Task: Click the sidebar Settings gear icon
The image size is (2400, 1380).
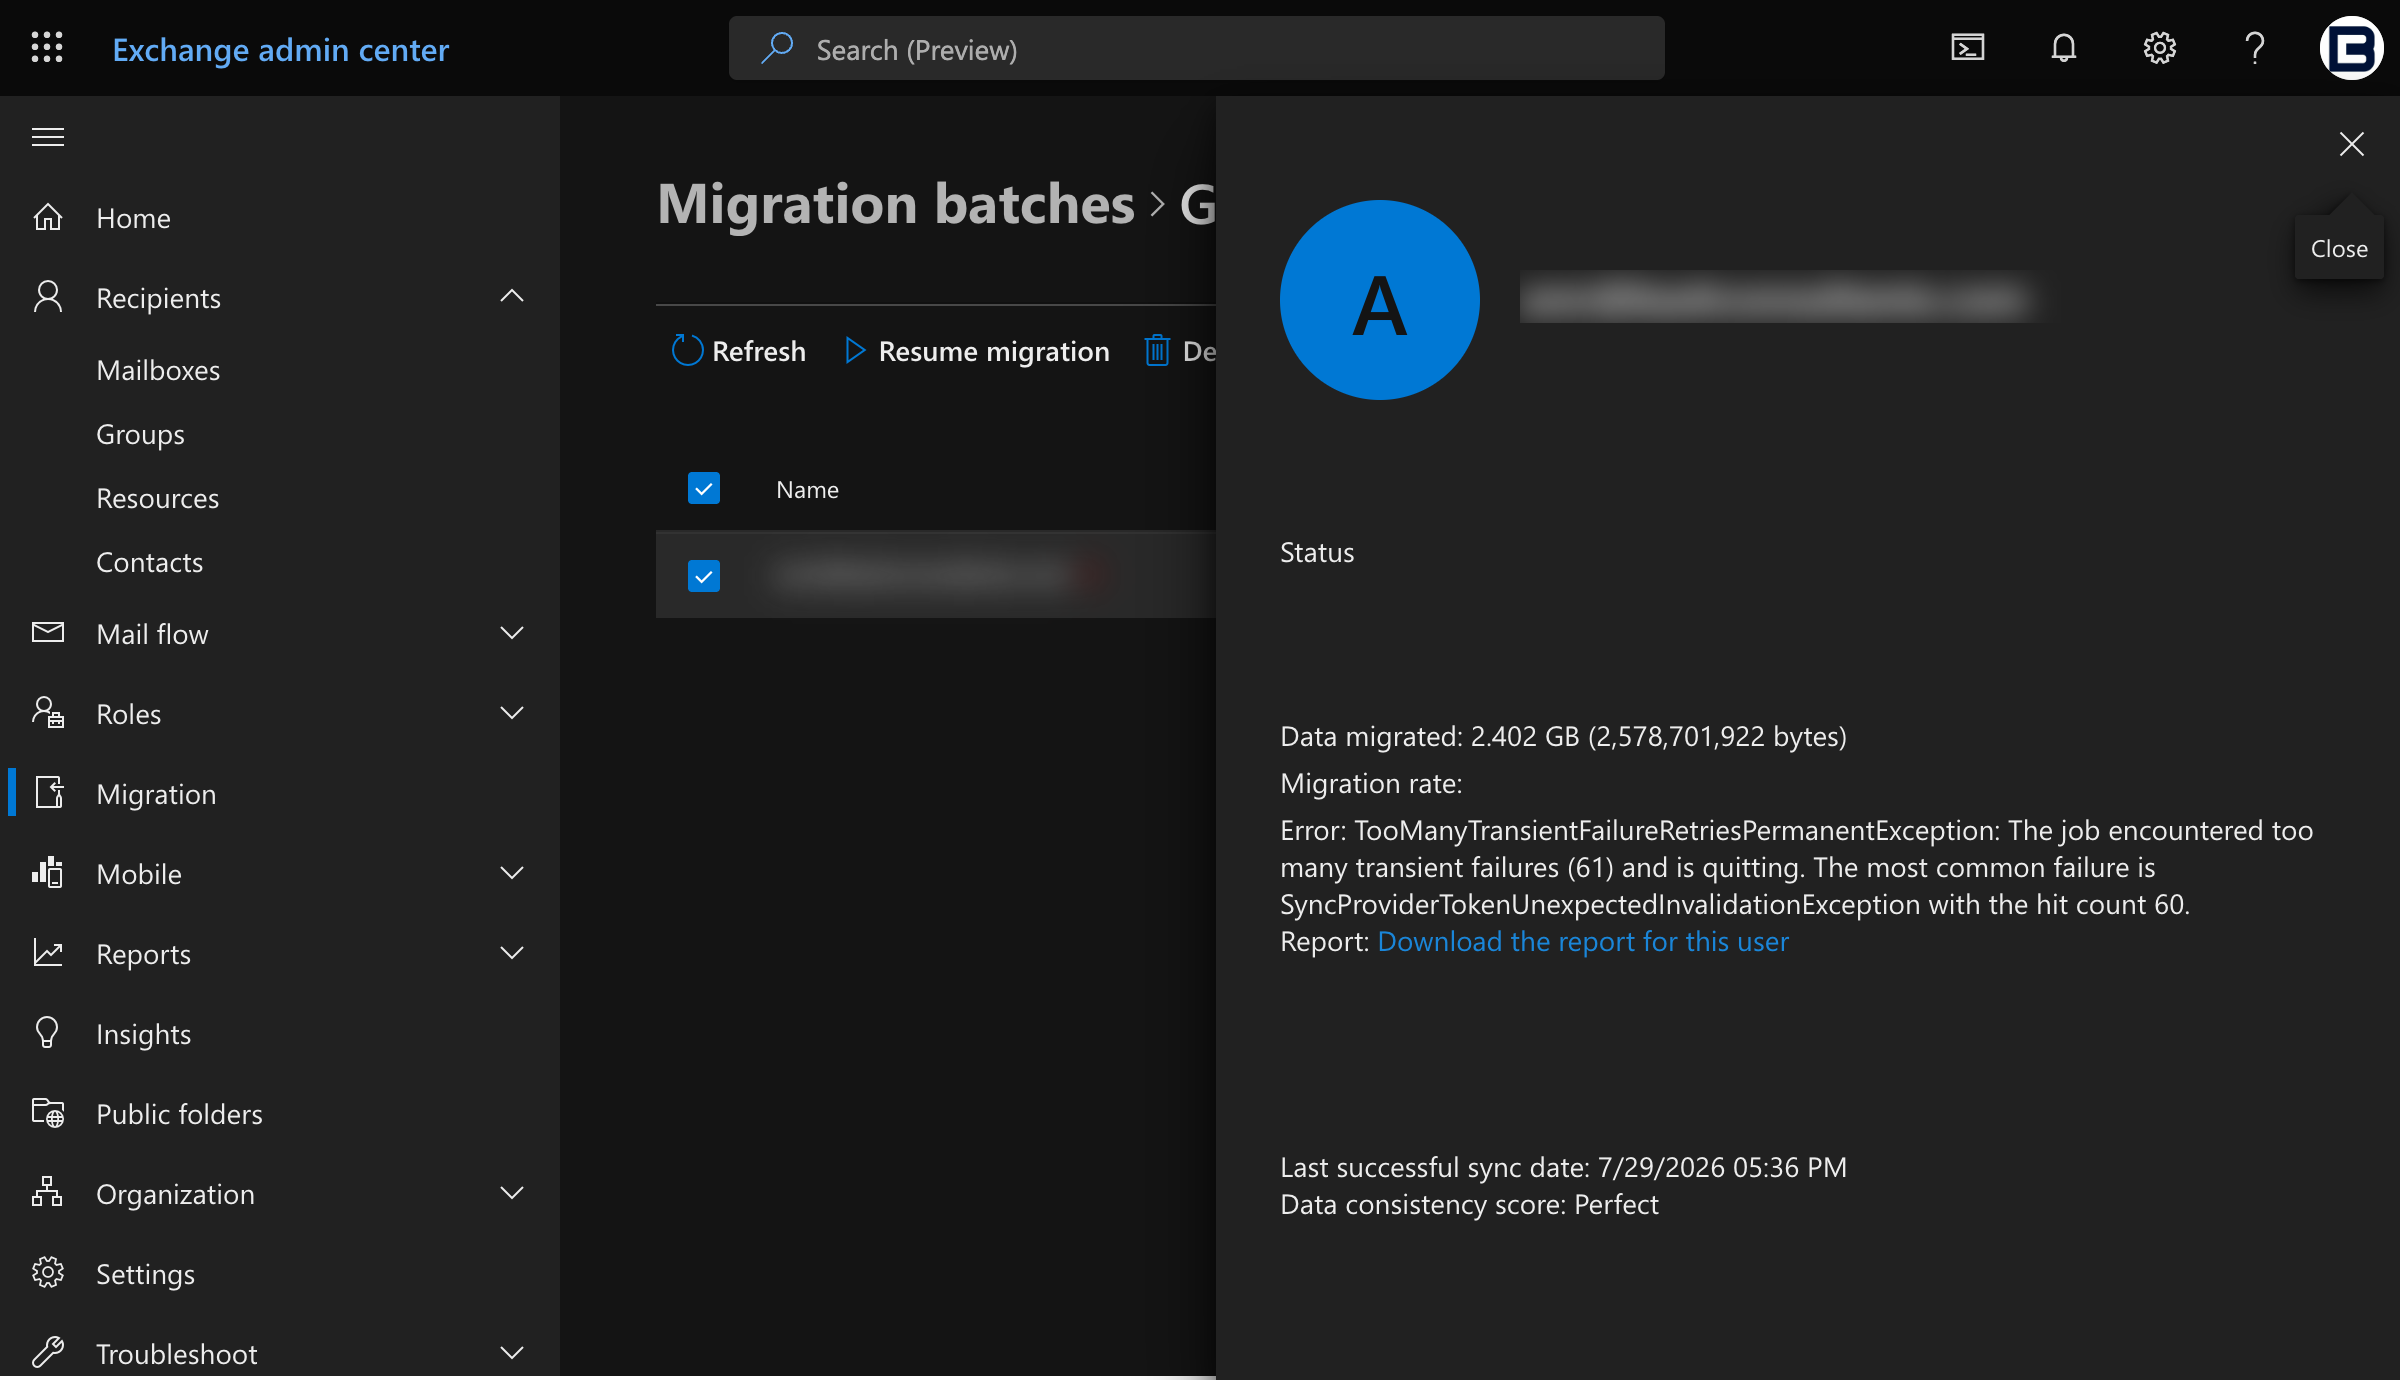Action: tap(48, 1272)
